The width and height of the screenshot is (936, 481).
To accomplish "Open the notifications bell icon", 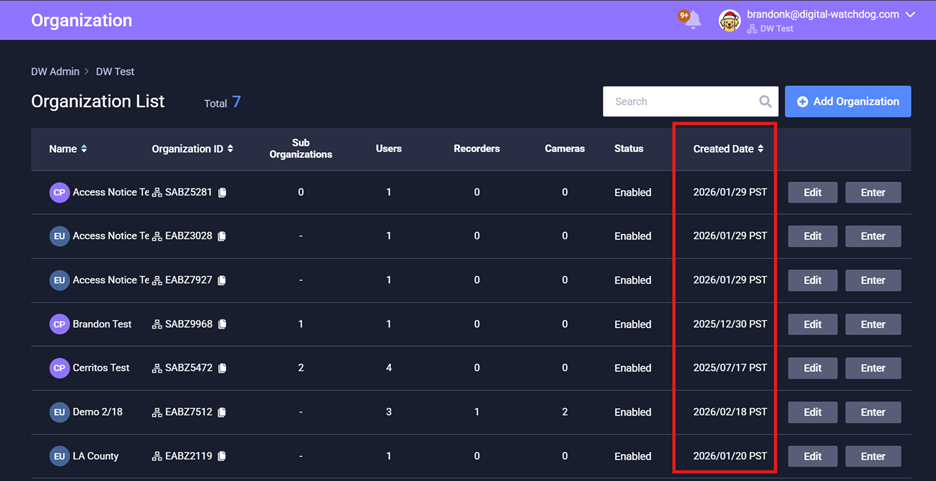I will tap(691, 20).
